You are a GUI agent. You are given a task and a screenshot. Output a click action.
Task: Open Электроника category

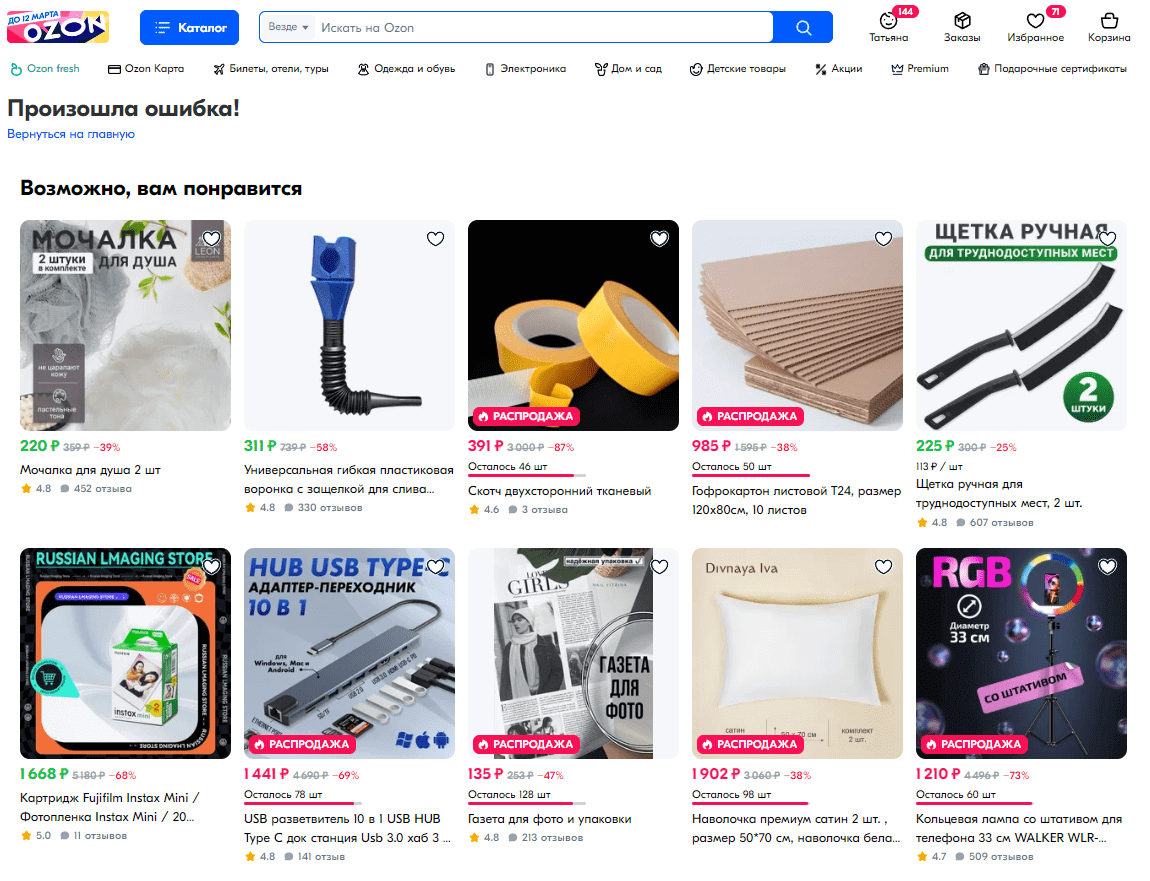(526, 69)
